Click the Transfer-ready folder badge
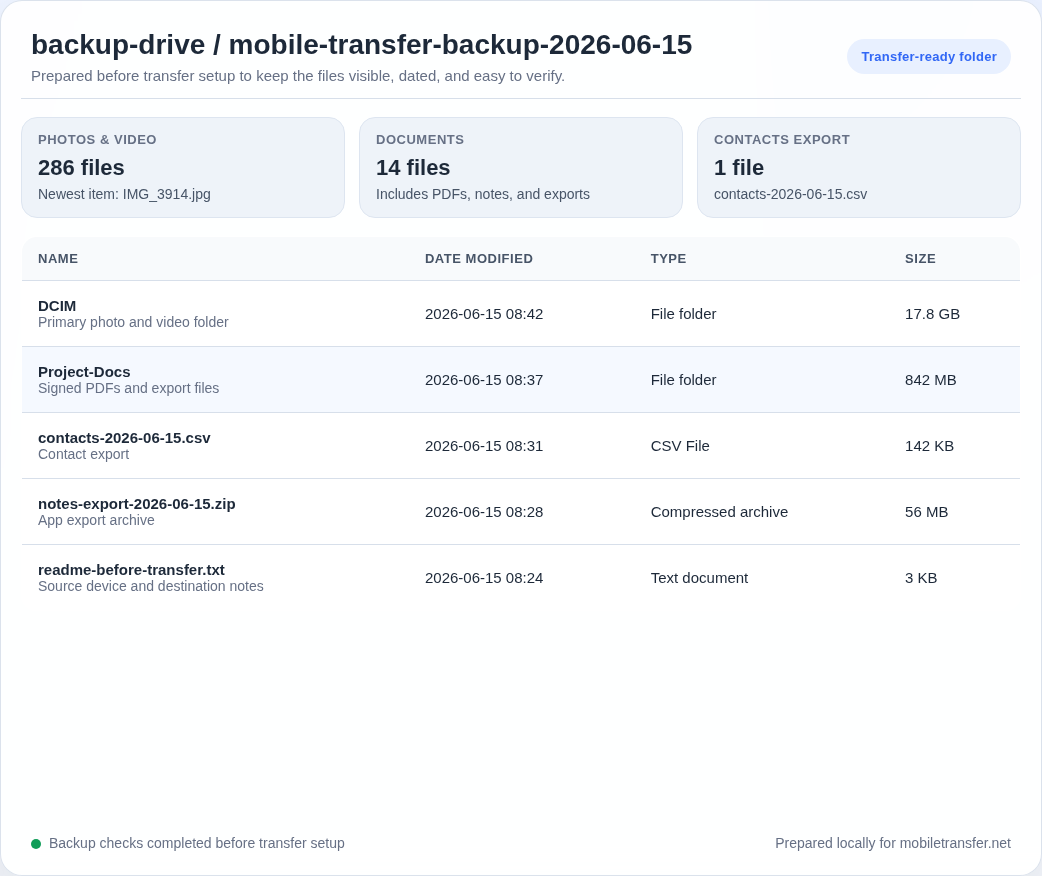The height and width of the screenshot is (876, 1042). pos(928,56)
